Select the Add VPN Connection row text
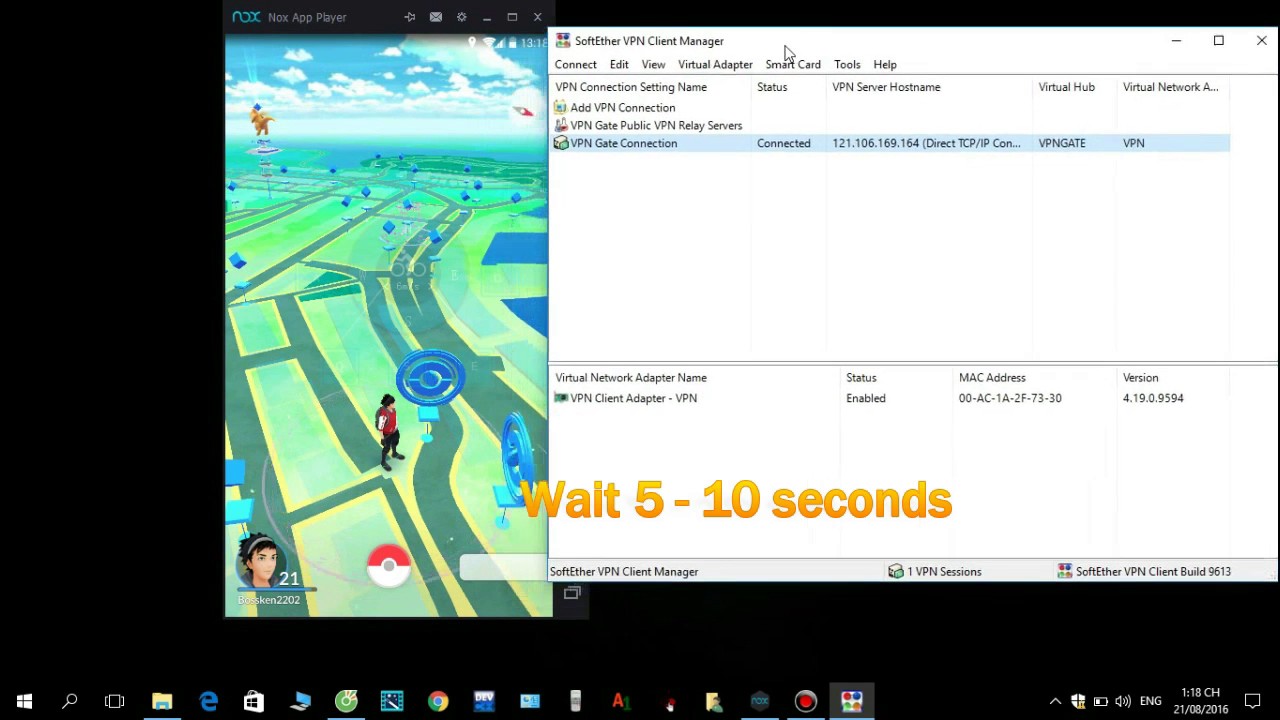This screenshot has height=720, width=1280. (622, 107)
